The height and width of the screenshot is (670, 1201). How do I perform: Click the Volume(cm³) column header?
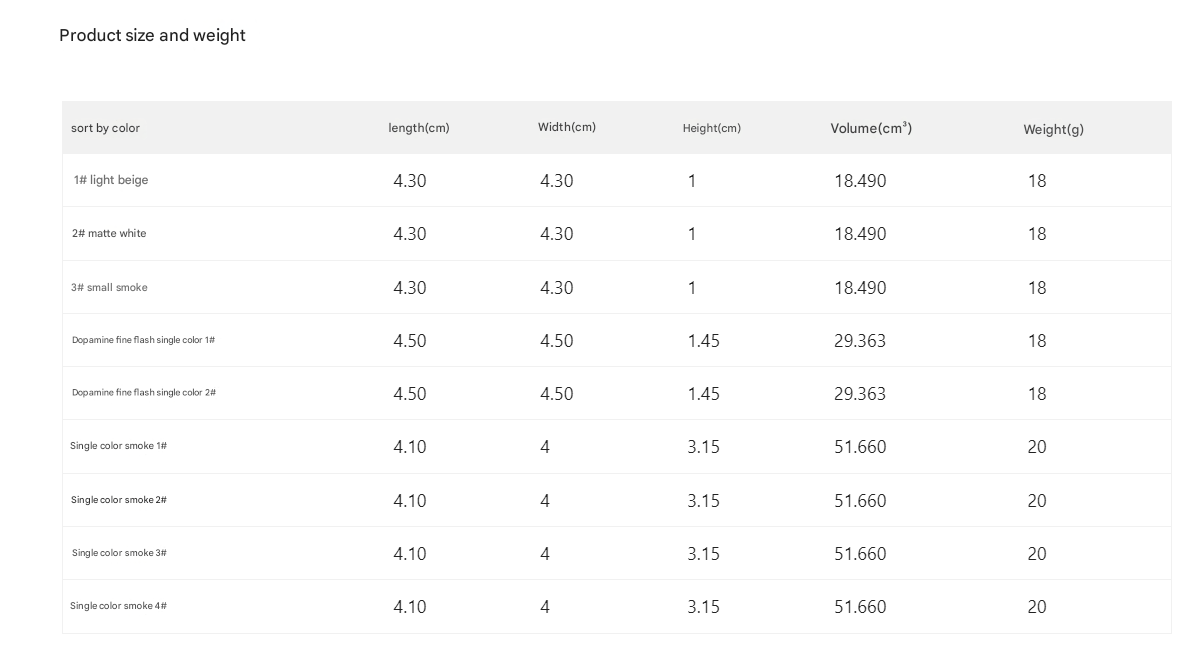tap(871, 128)
